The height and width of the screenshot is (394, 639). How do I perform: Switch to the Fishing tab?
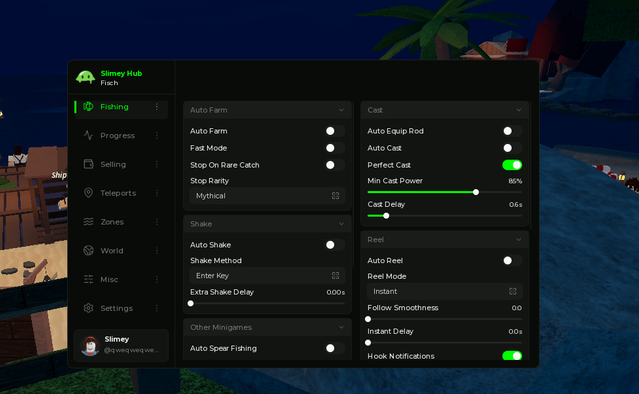[121, 107]
